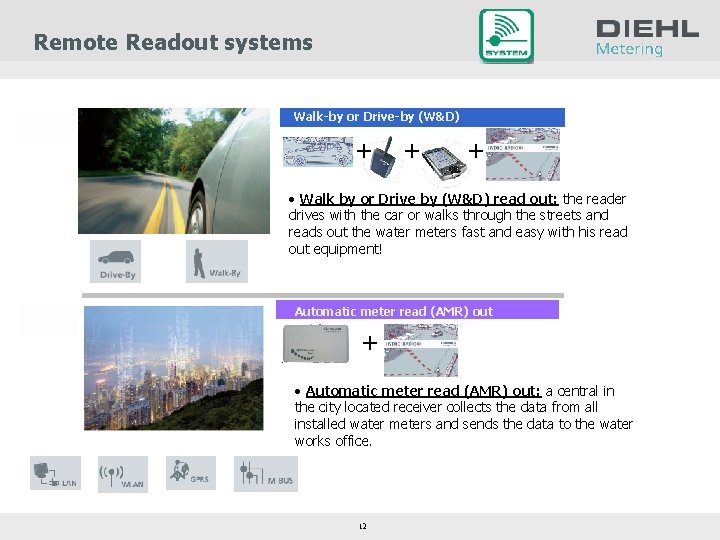Select the Walk-By pedestrian icon
The image size is (720, 540).
(217, 261)
